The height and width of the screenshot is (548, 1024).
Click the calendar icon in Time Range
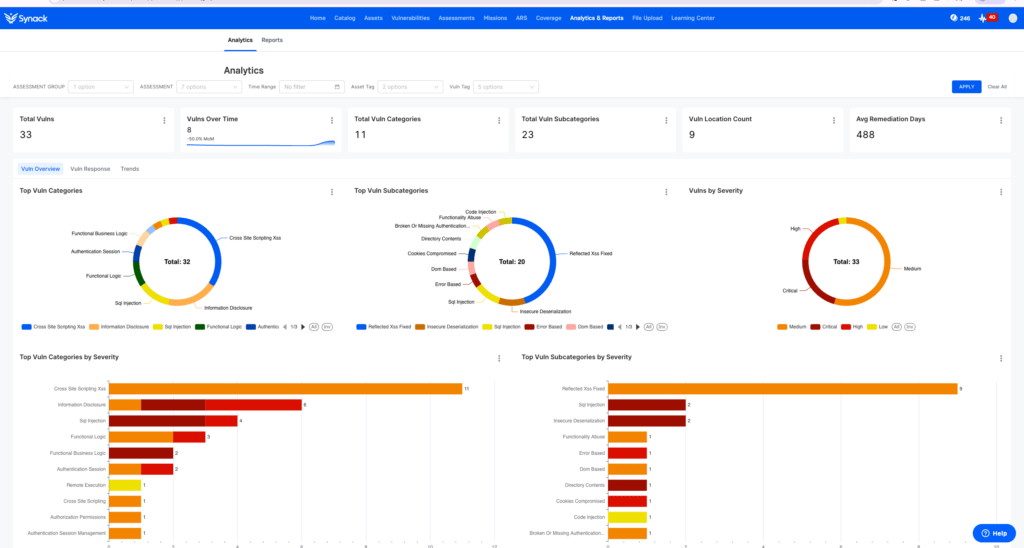pyautogui.click(x=338, y=87)
